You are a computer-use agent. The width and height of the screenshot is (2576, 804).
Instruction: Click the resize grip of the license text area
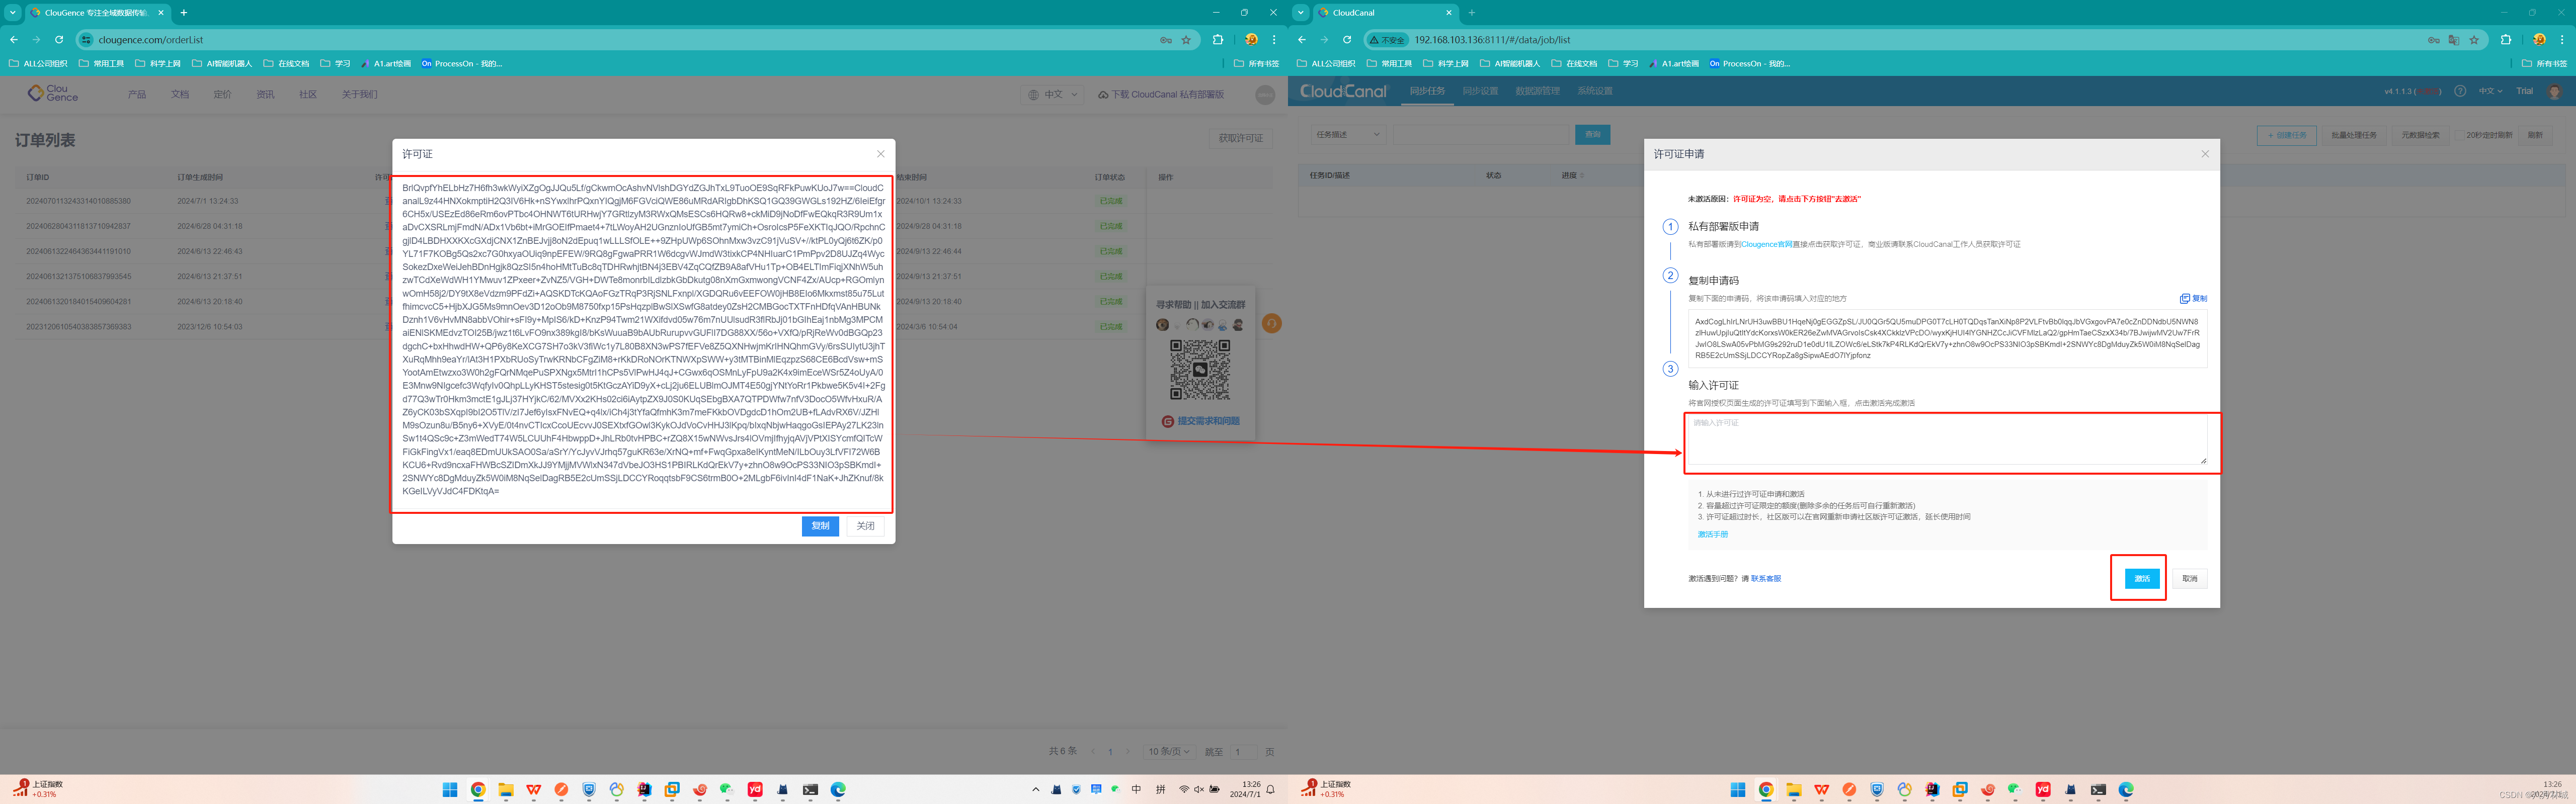tap(2203, 461)
